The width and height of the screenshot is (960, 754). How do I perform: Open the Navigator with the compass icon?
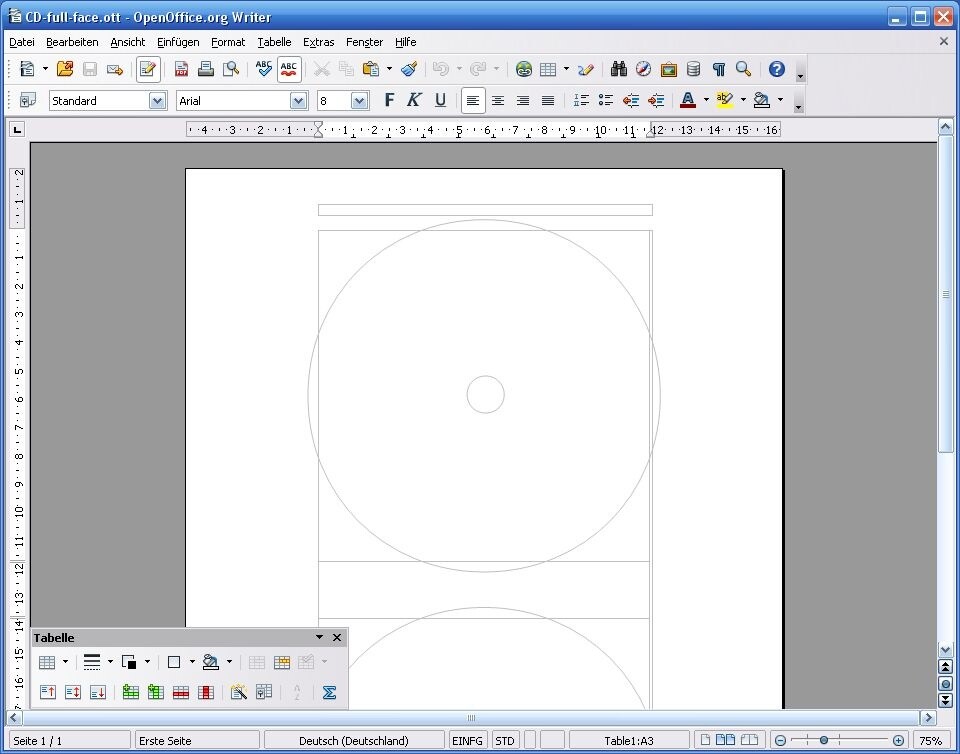(x=641, y=69)
